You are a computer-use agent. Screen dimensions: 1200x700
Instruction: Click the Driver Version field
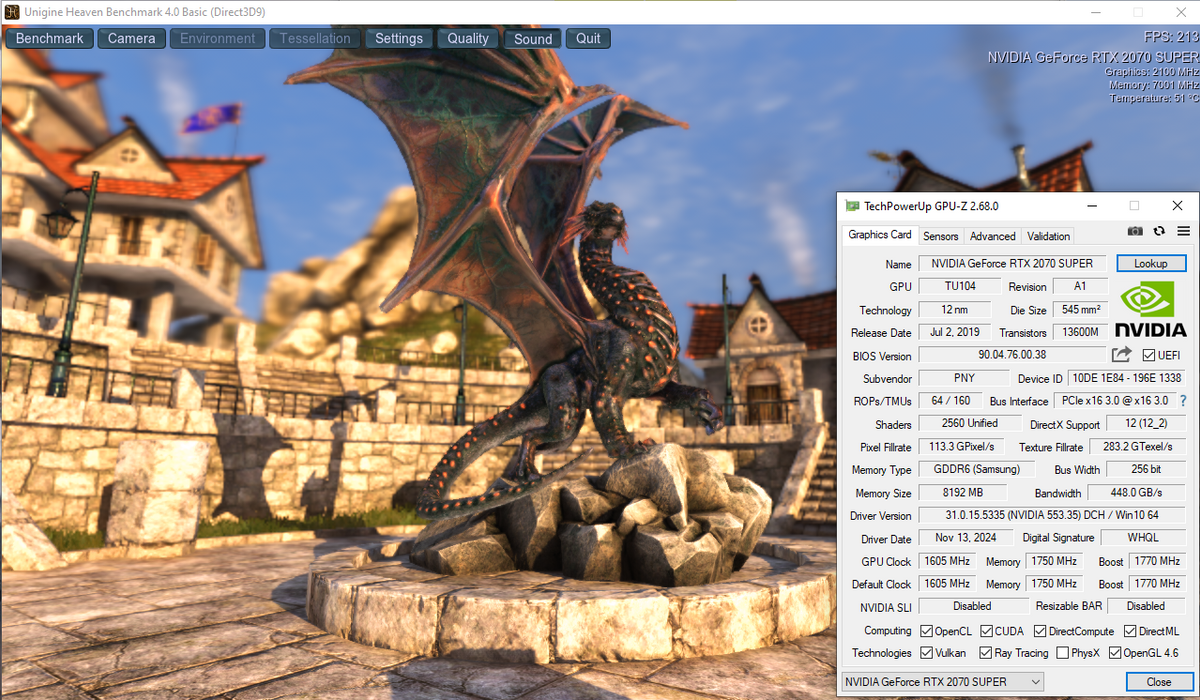tap(1051, 515)
